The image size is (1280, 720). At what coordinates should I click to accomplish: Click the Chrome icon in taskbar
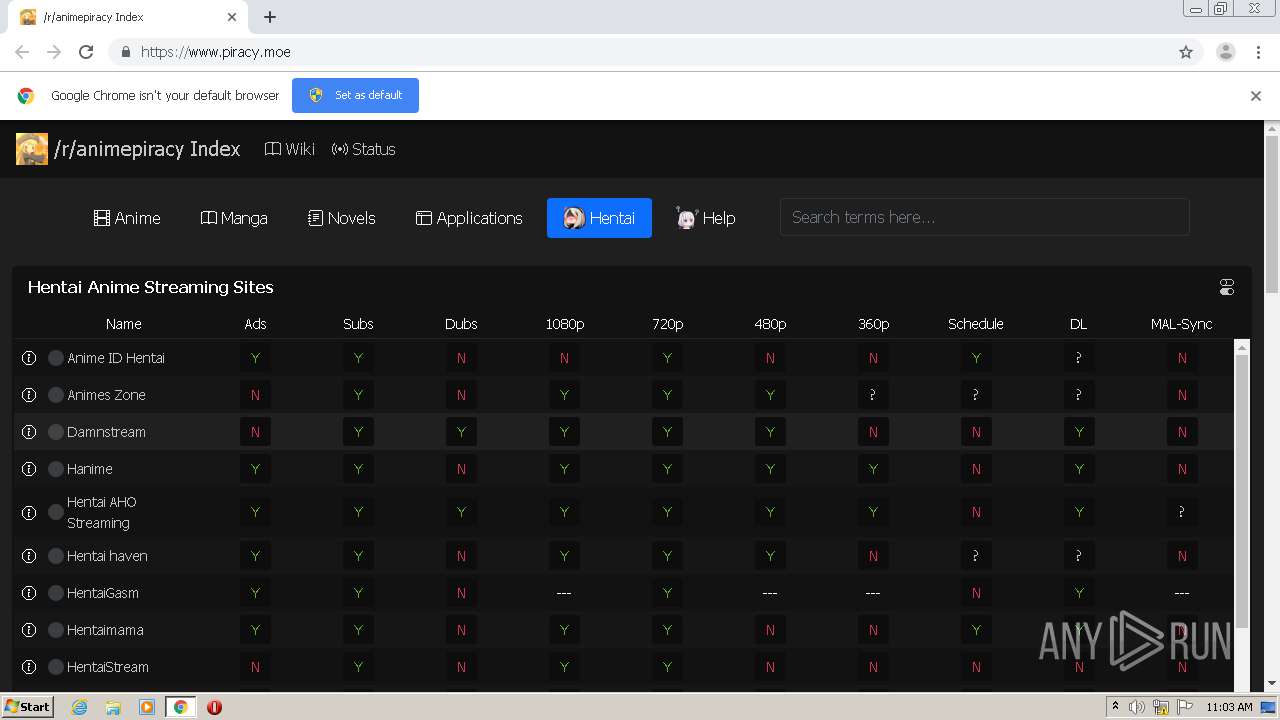tap(180, 707)
